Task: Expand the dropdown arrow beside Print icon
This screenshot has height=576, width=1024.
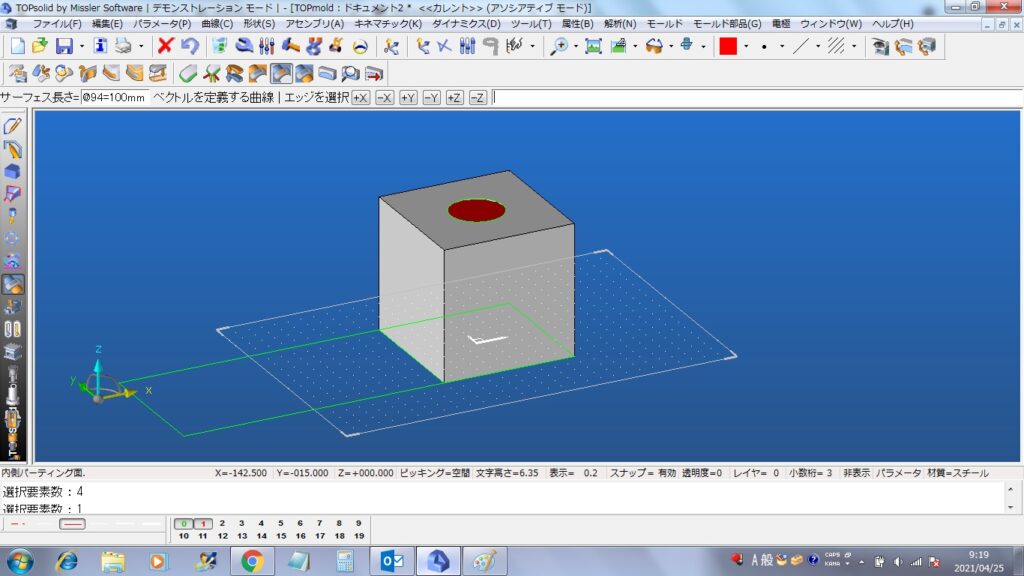Action: (141, 46)
